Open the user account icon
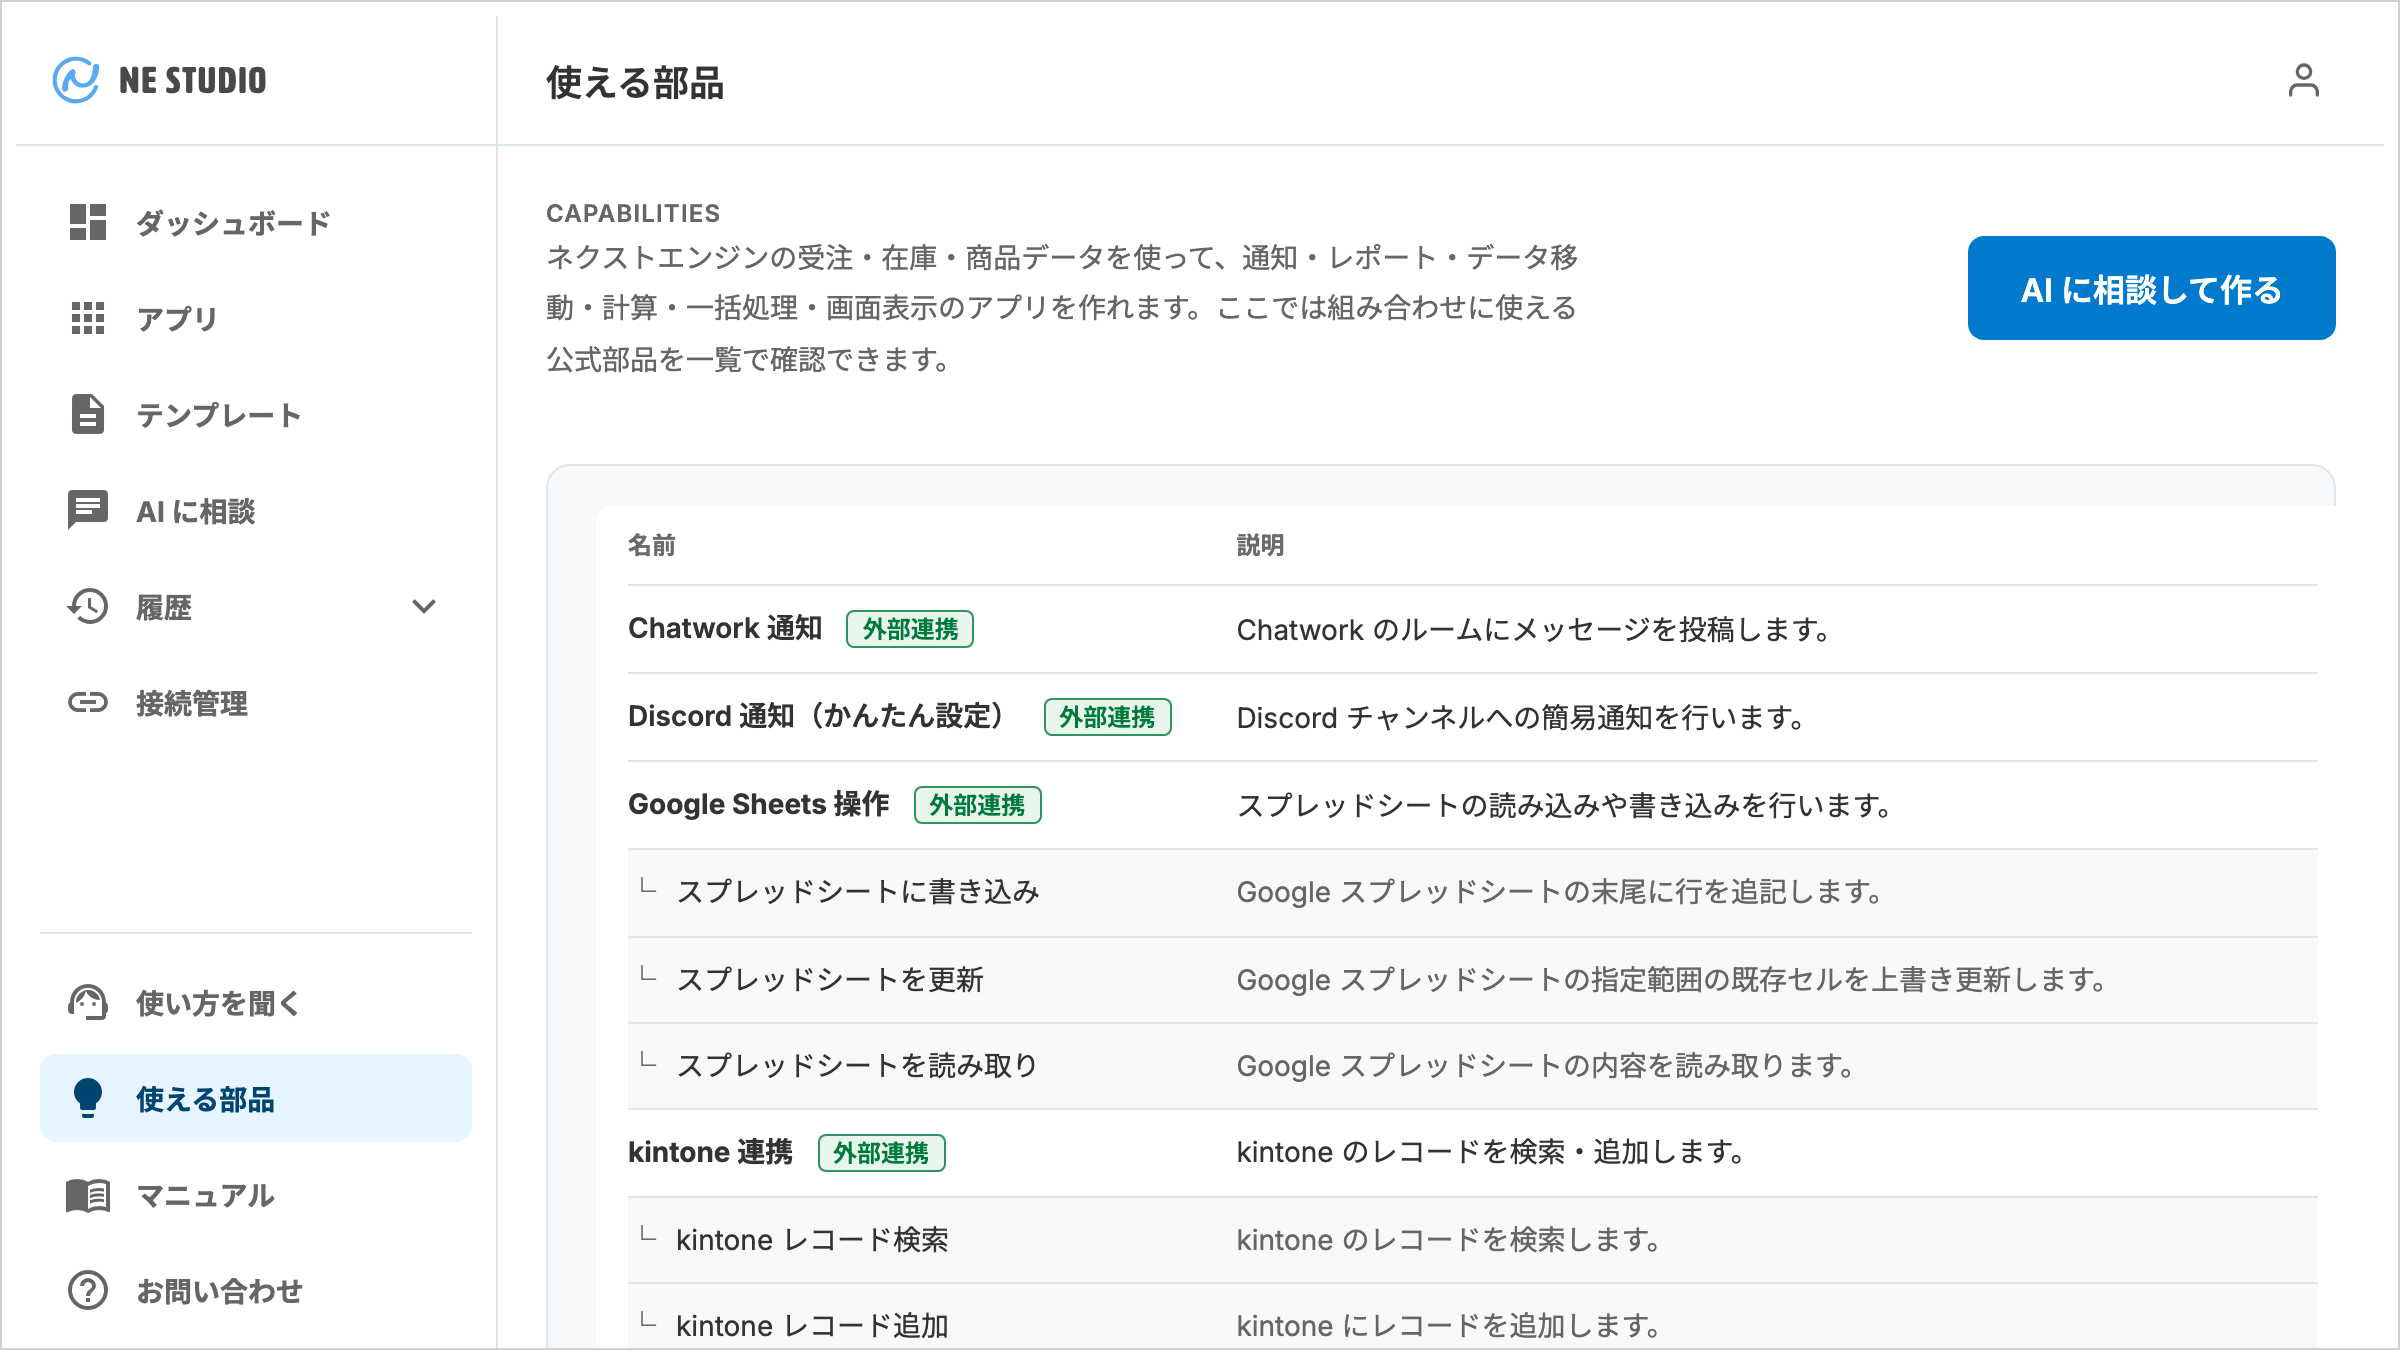This screenshot has width=2400, height=1350. pyautogui.click(x=2303, y=81)
